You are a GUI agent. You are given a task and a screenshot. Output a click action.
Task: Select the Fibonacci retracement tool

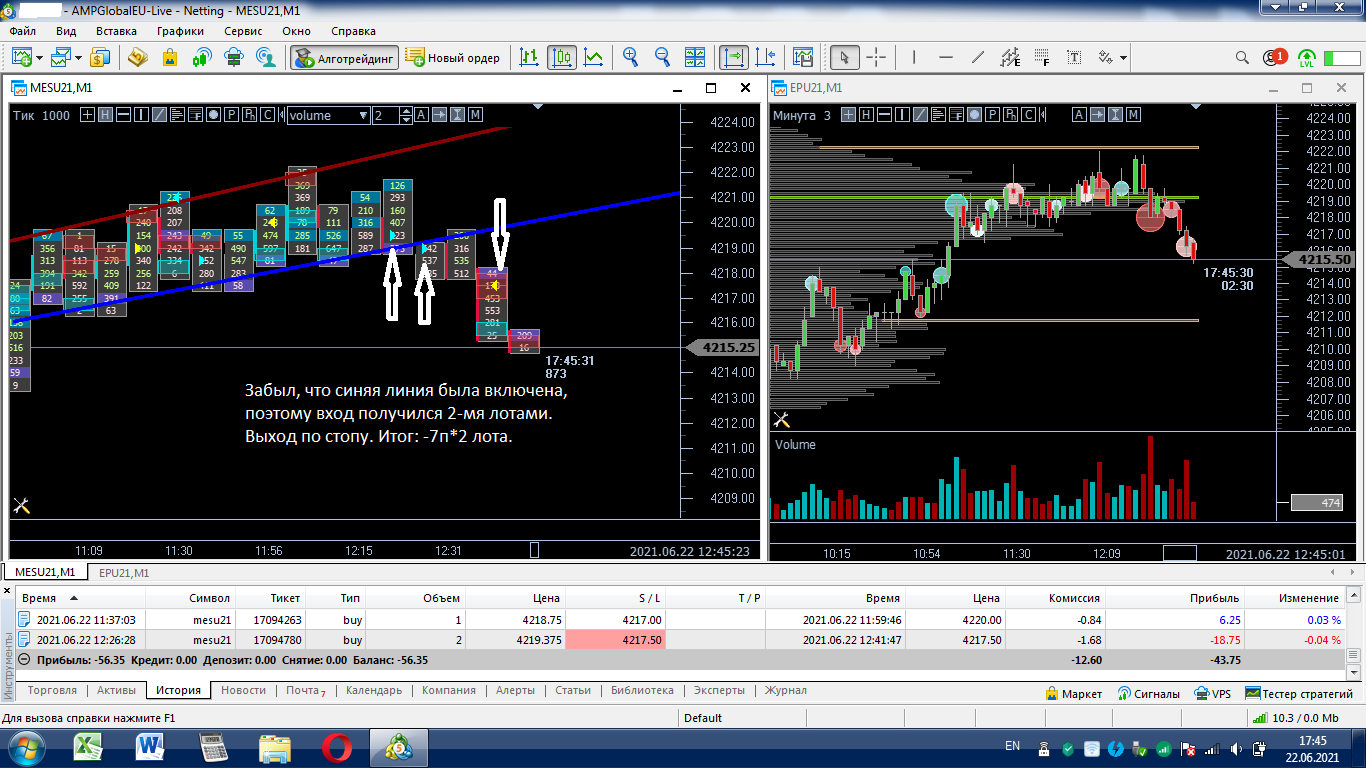1042,57
